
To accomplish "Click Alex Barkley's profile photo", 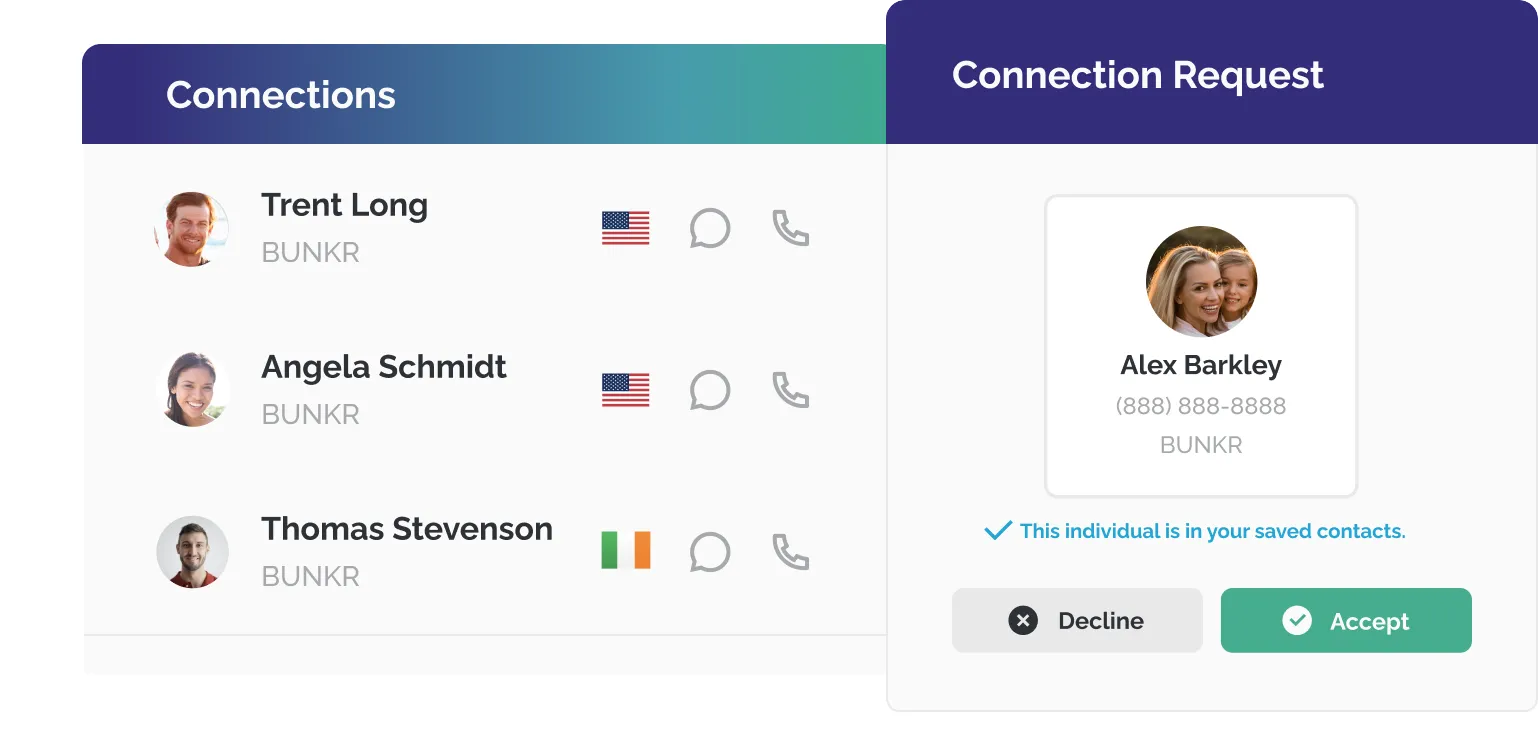I will tap(1201, 281).
